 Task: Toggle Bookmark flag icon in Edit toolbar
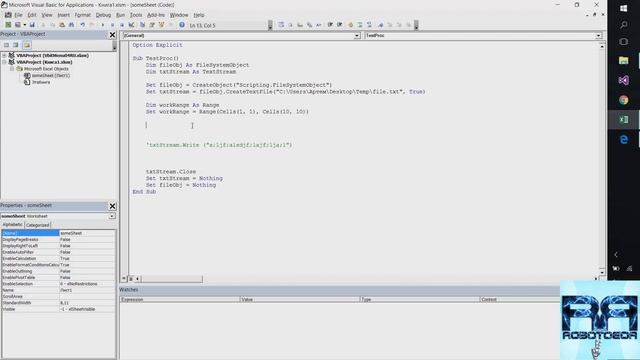tap(380, 25)
